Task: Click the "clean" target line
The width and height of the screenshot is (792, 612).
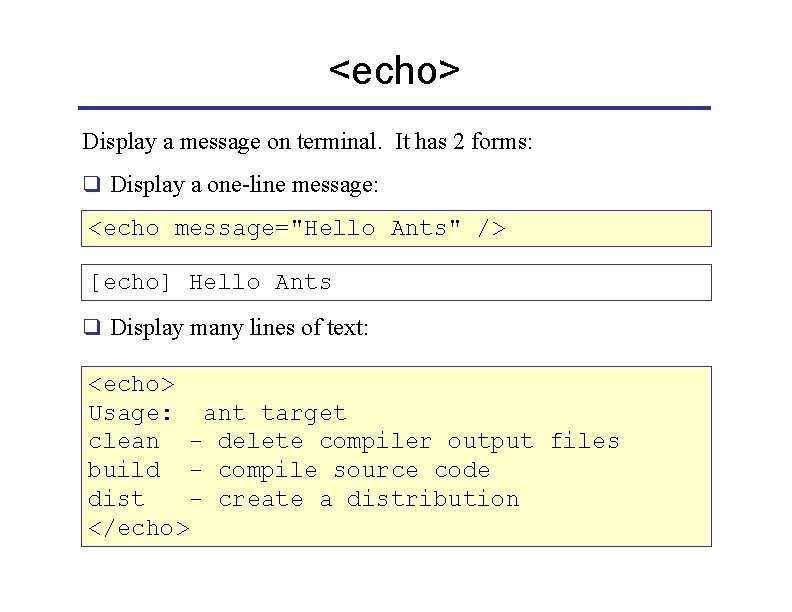Action: click(x=354, y=442)
